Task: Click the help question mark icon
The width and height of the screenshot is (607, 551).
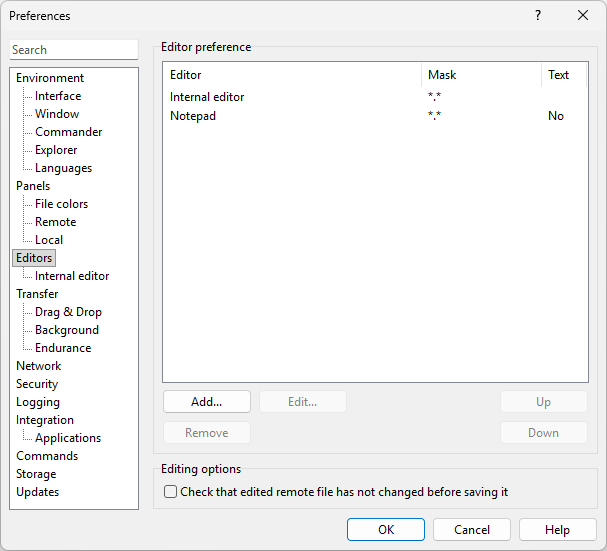Action: click(538, 16)
